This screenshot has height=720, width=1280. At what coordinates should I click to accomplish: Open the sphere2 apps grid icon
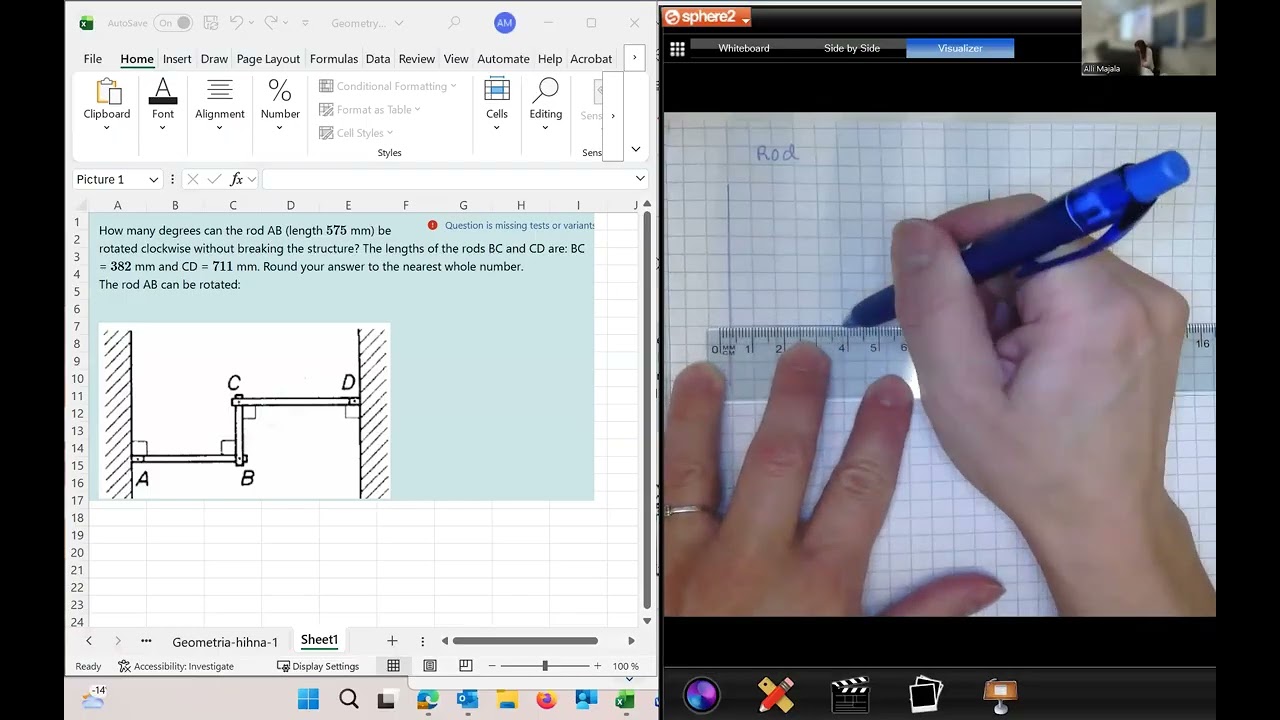[x=677, y=49]
